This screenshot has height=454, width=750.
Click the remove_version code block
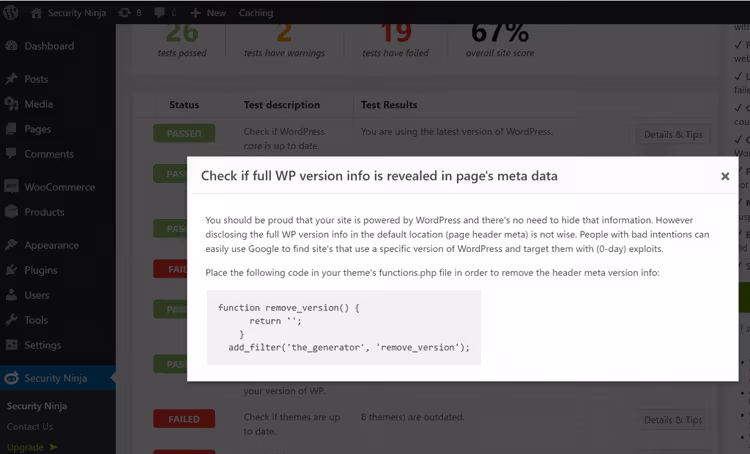pyautogui.click(x=344, y=327)
